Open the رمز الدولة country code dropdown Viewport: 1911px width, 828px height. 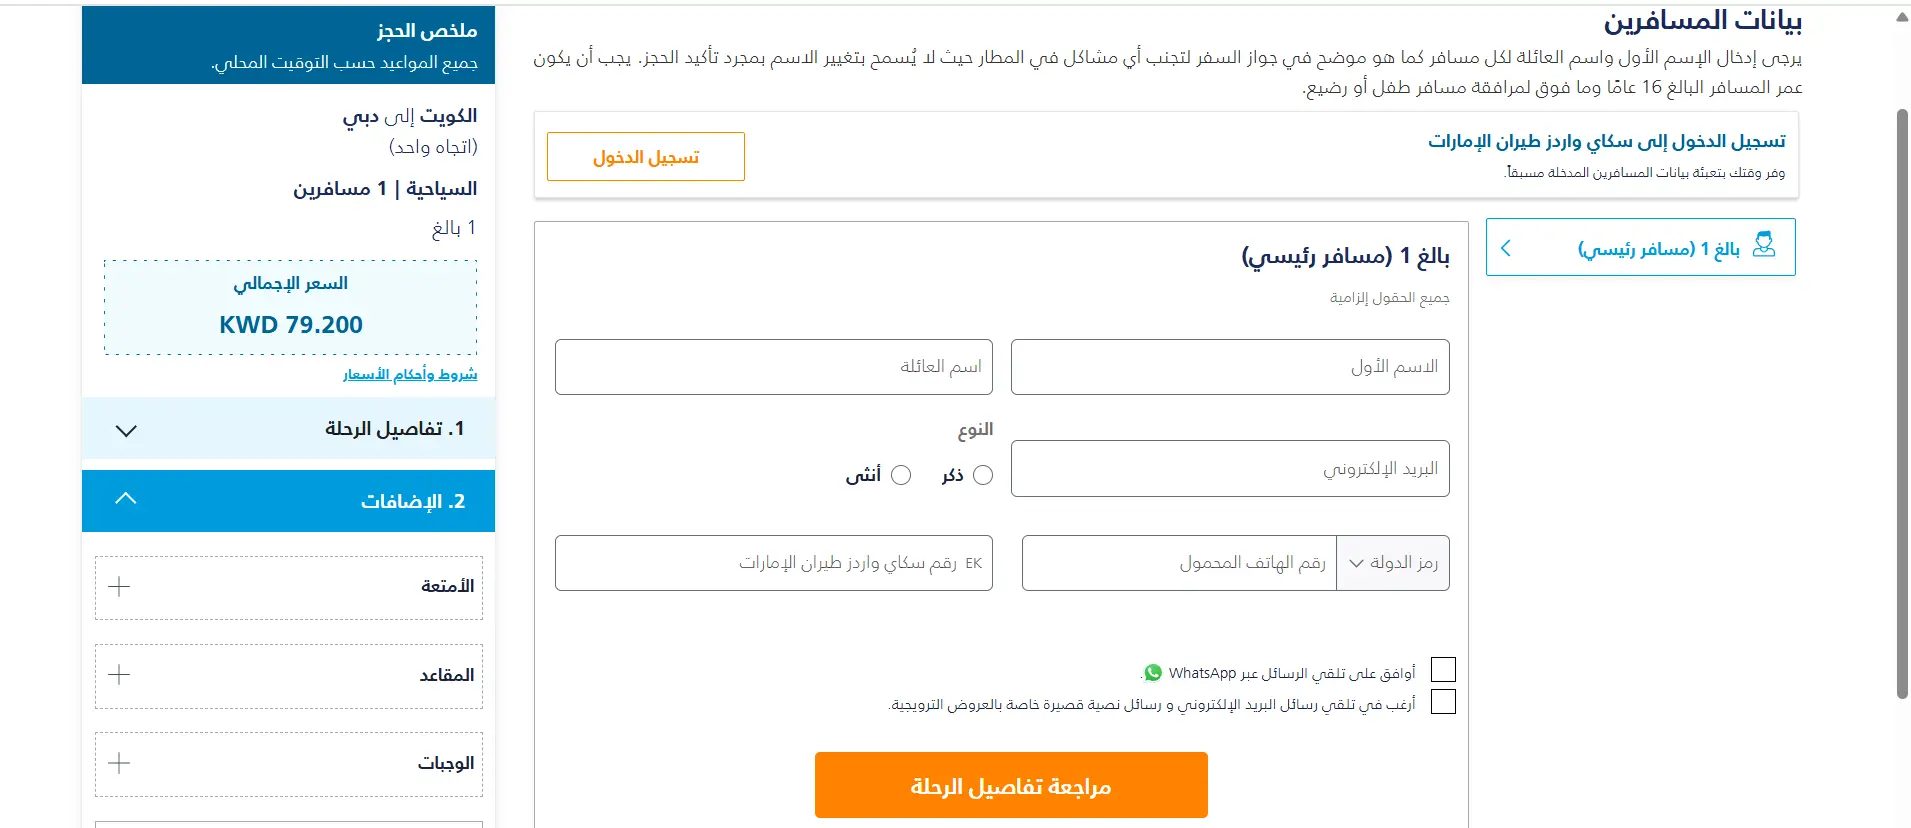[1393, 563]
